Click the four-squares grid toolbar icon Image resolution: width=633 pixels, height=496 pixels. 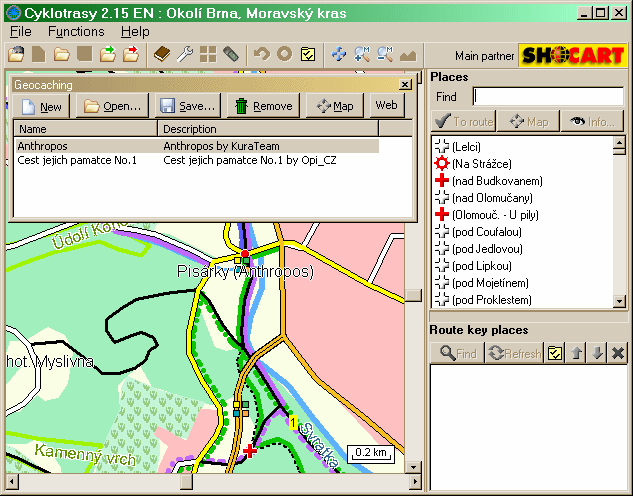208,54
